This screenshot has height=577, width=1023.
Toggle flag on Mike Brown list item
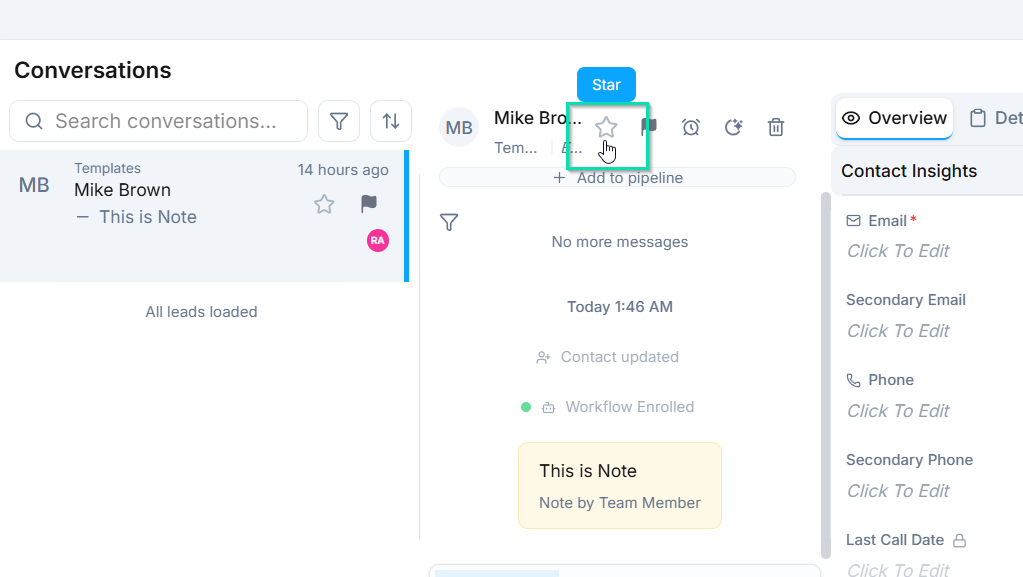(x=369, y=204)
